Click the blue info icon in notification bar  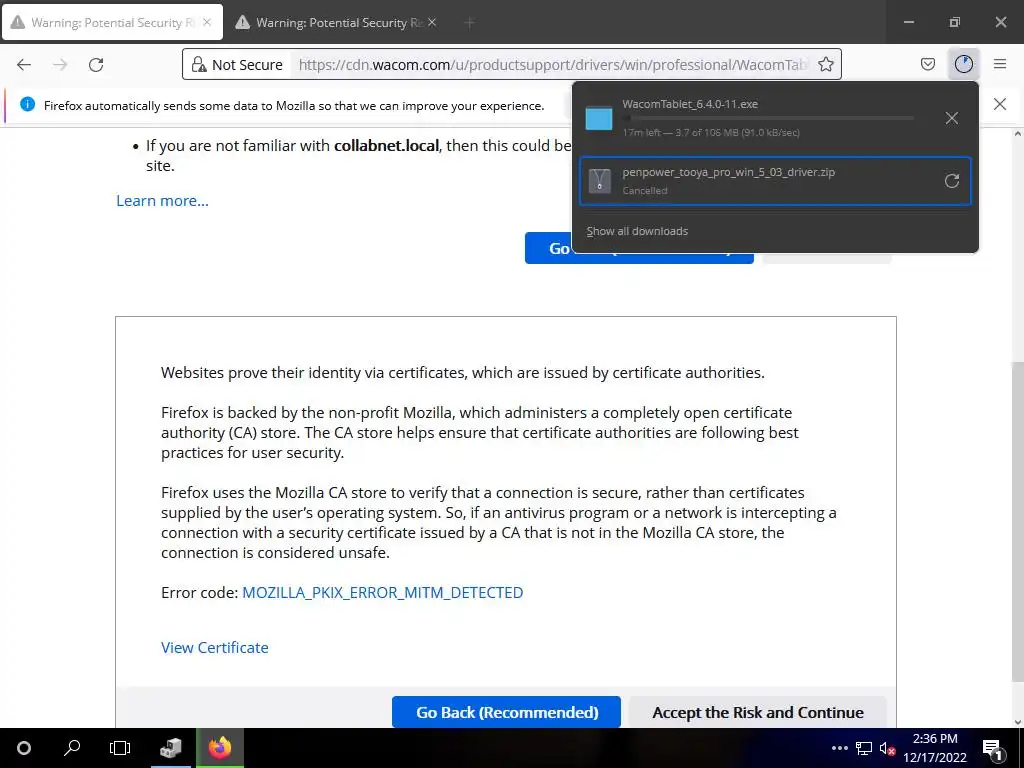point(27,104)
